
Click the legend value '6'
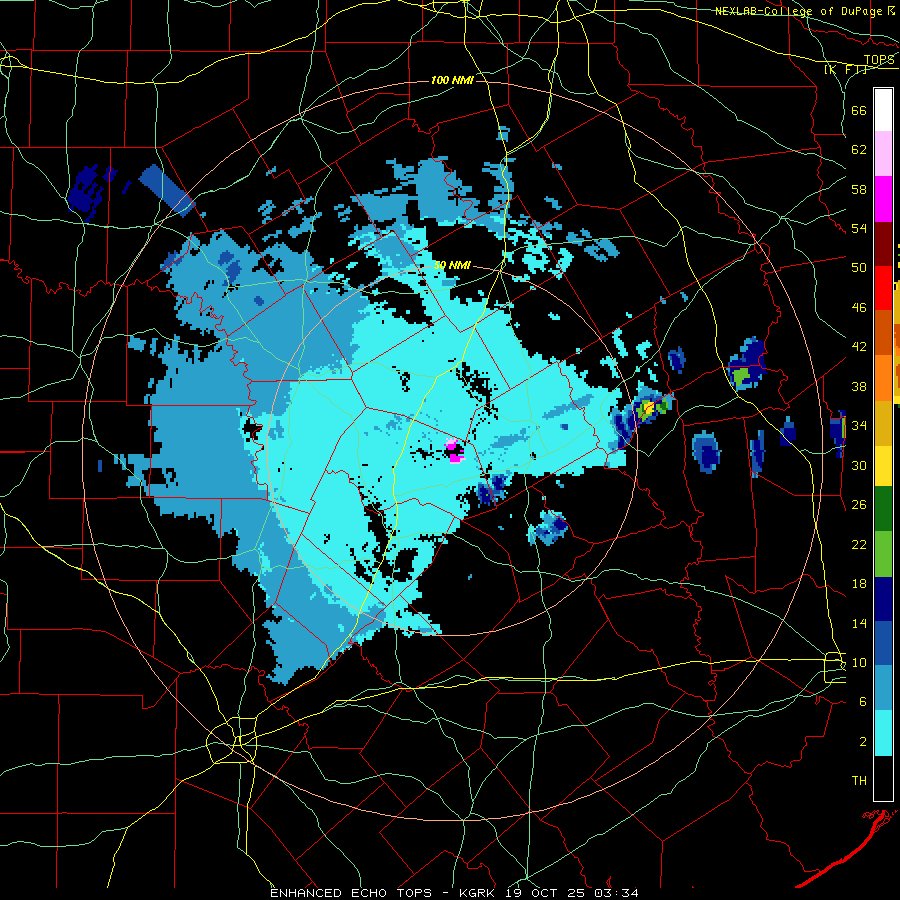pos(863,702)
